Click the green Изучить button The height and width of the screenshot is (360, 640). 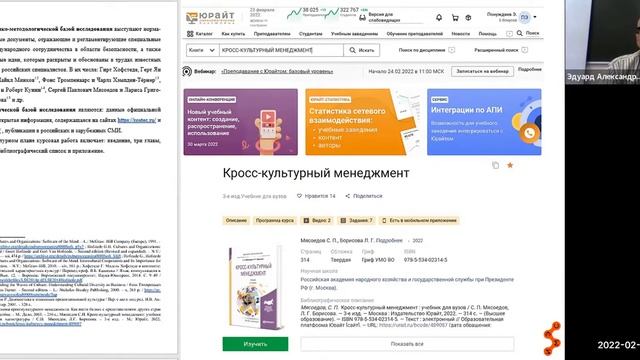coord(255,344)
